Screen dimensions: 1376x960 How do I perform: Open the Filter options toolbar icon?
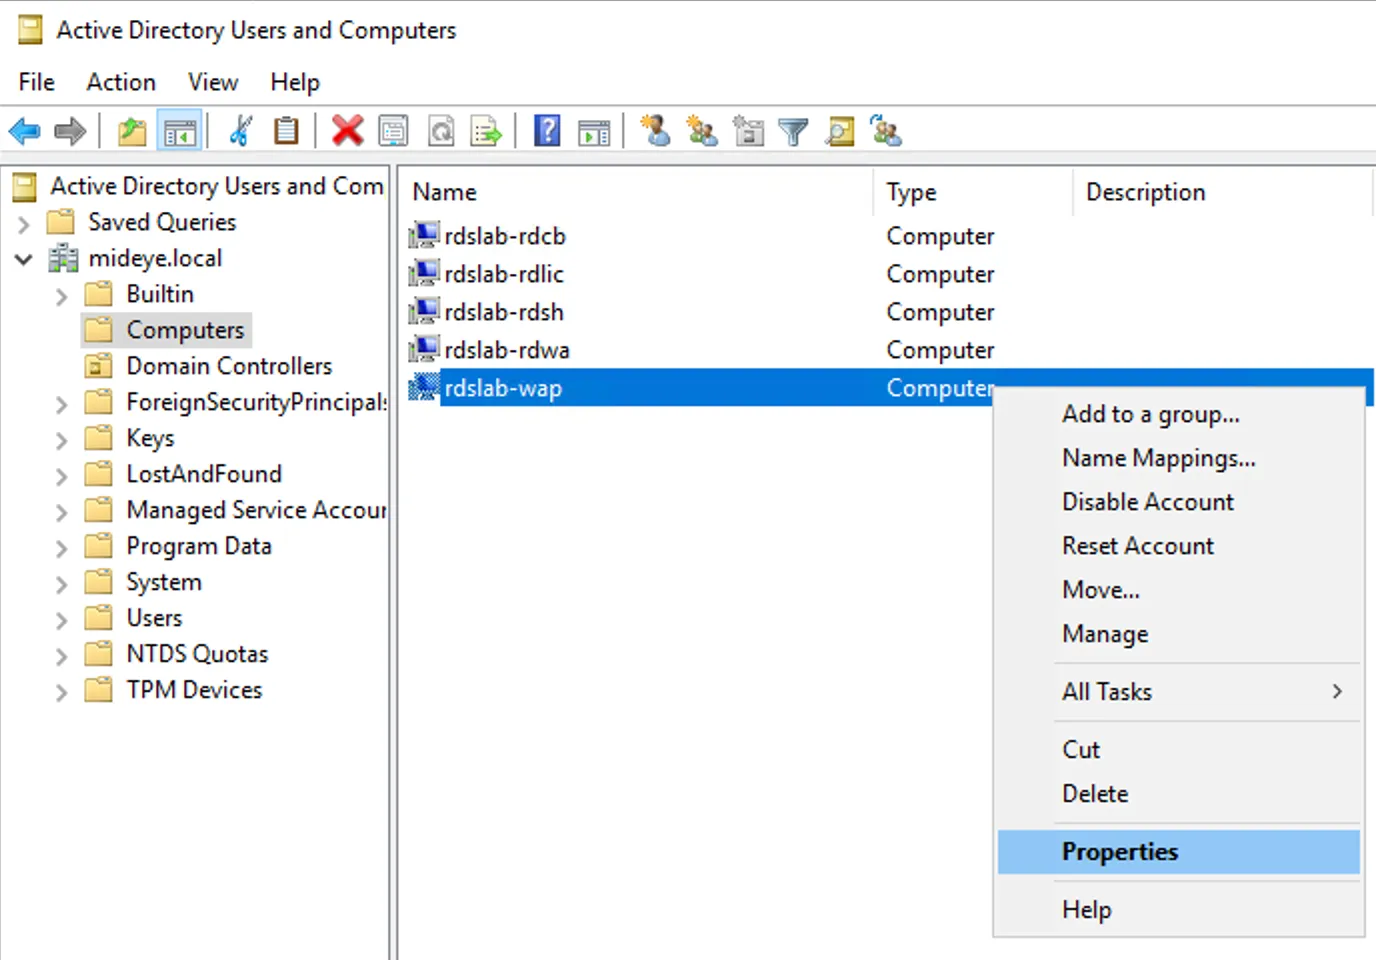(x=793, y=130)
